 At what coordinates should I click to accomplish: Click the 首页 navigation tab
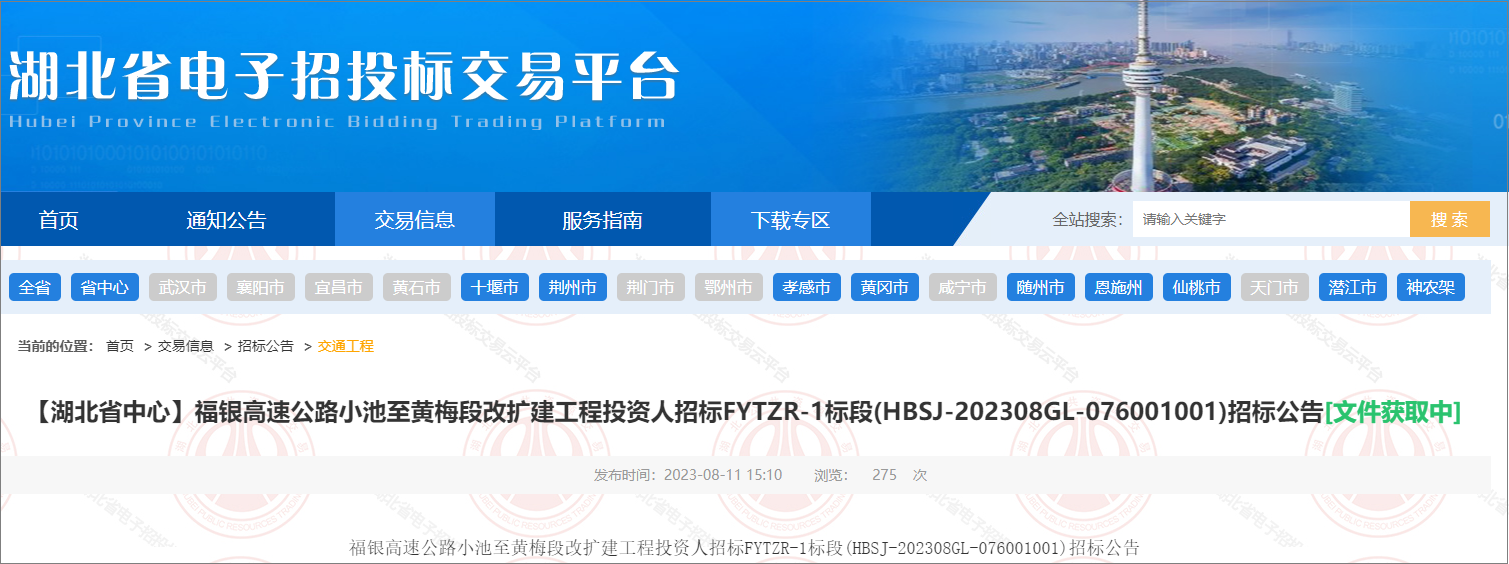pyautogui.click(x=58, y=220)
